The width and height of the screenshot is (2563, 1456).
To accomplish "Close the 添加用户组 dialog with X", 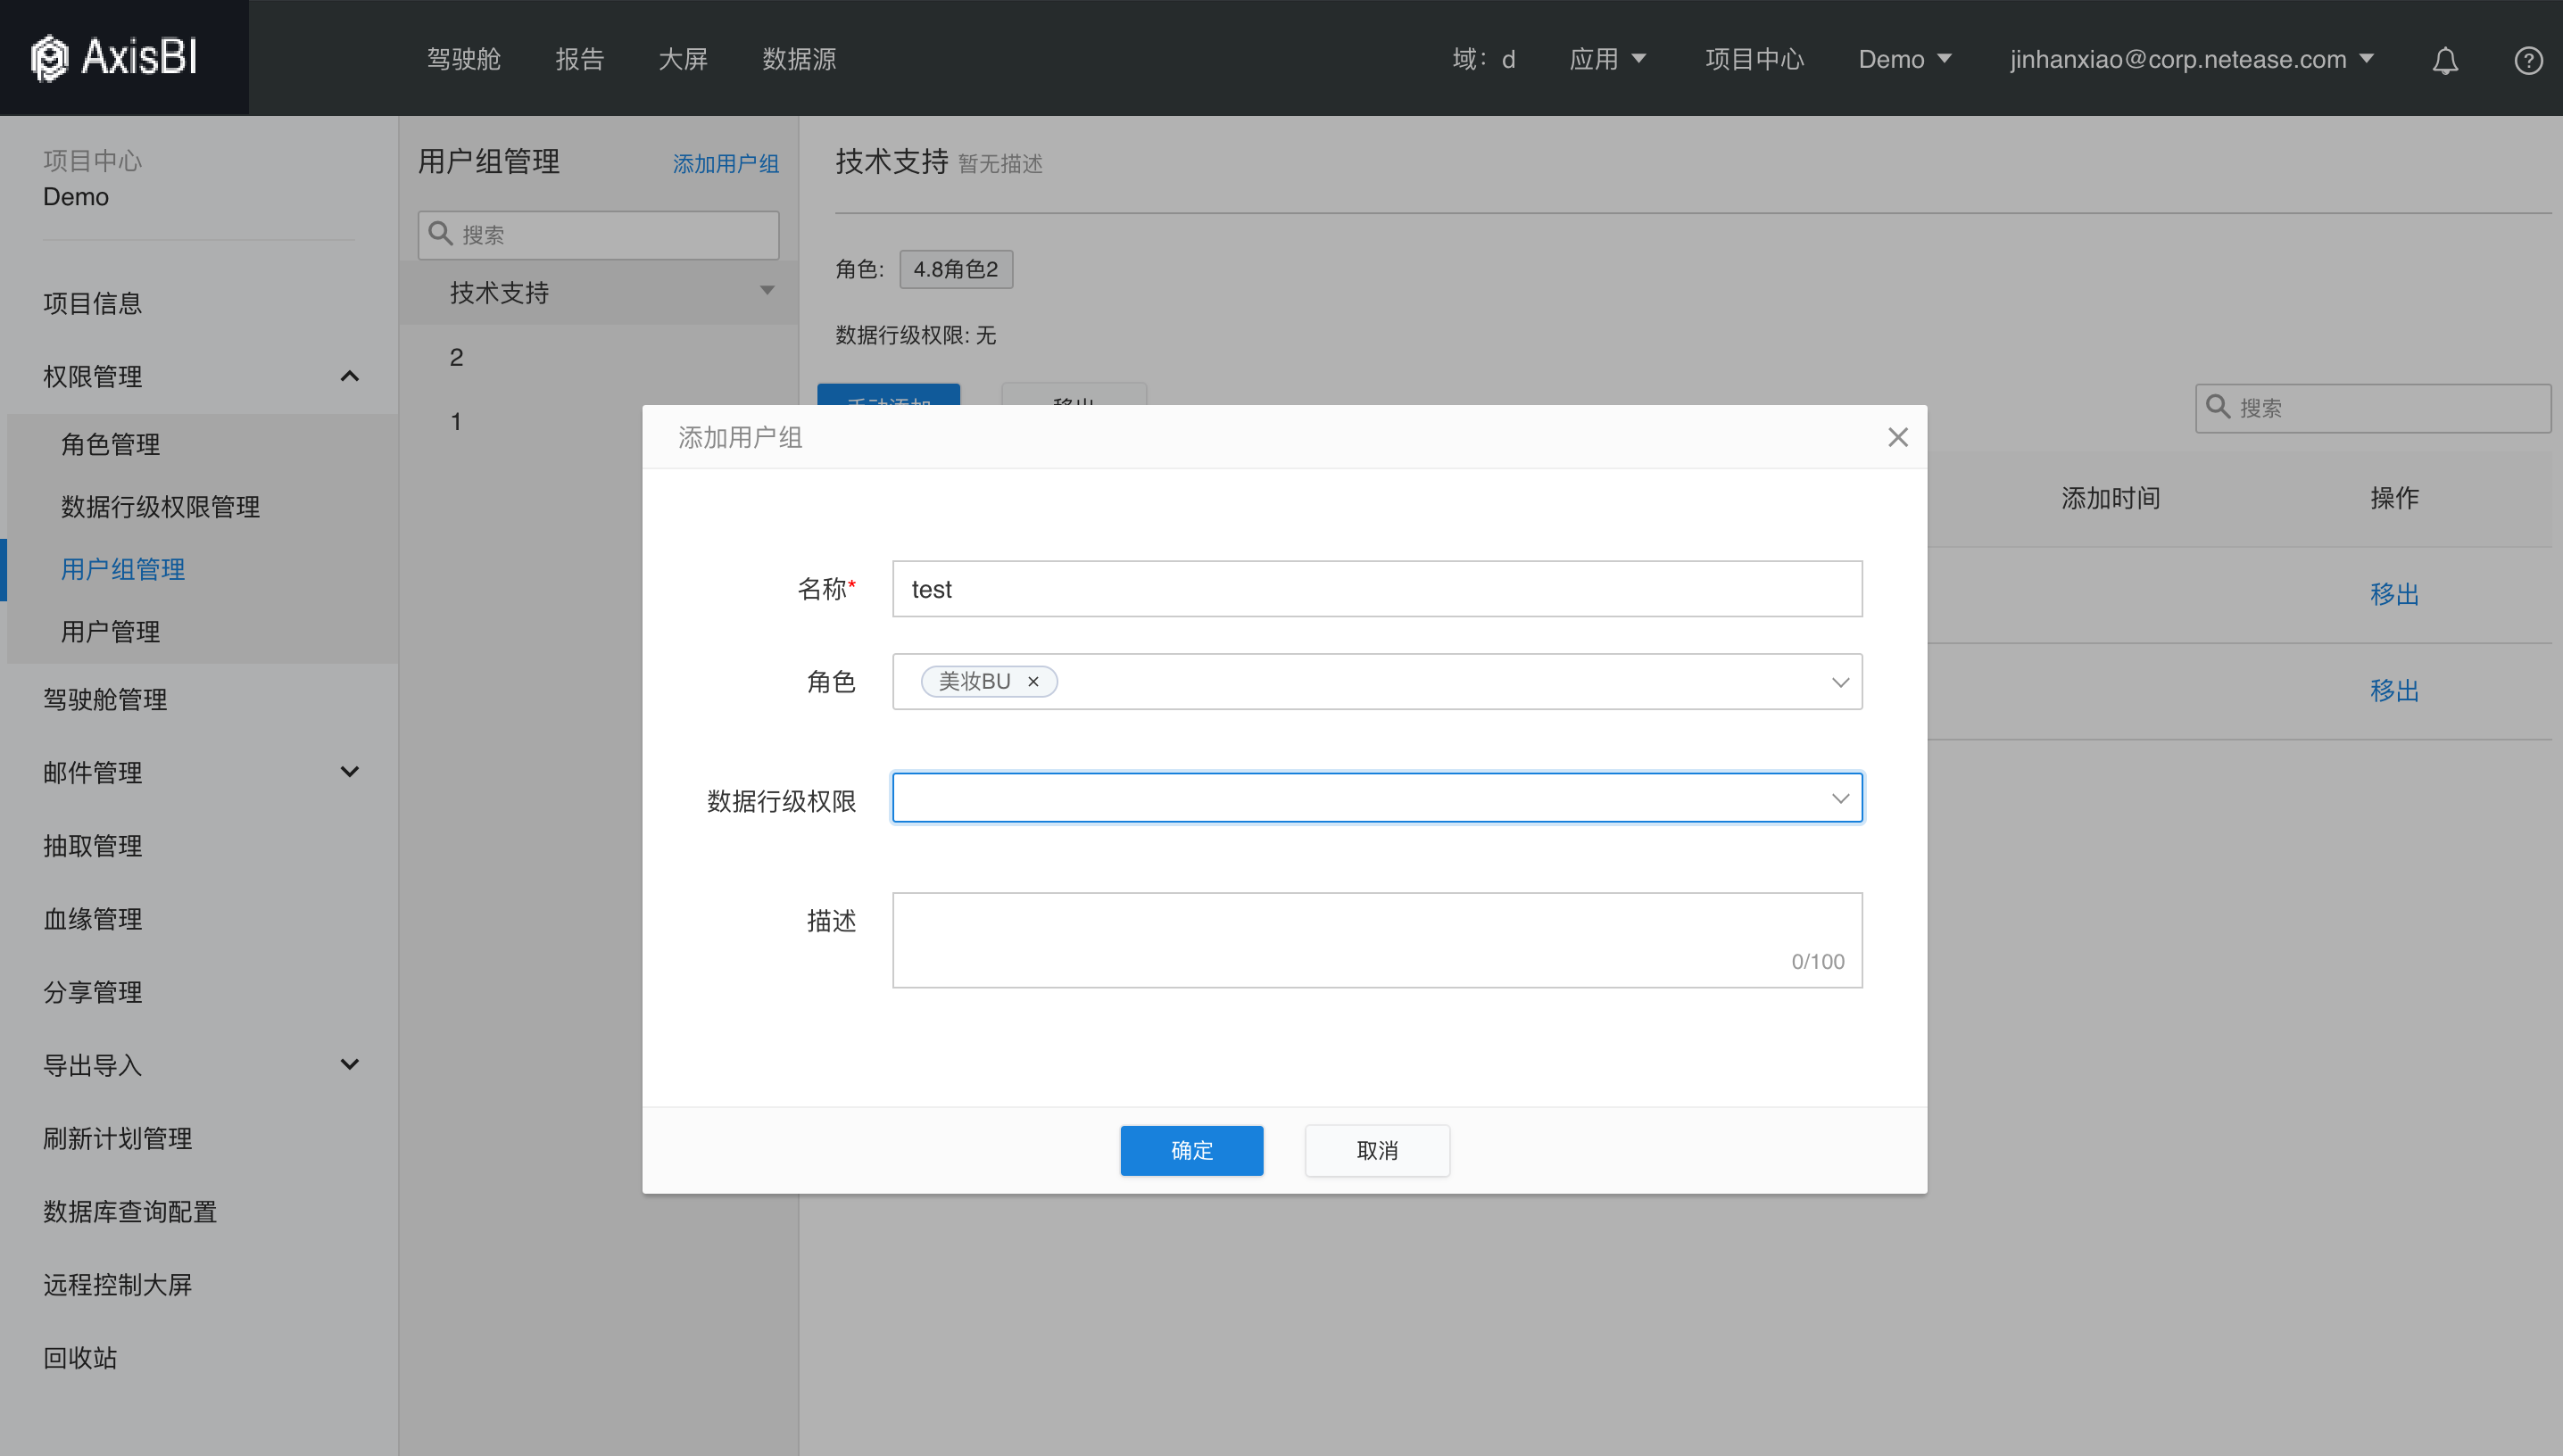I will tap(1897, 437).
